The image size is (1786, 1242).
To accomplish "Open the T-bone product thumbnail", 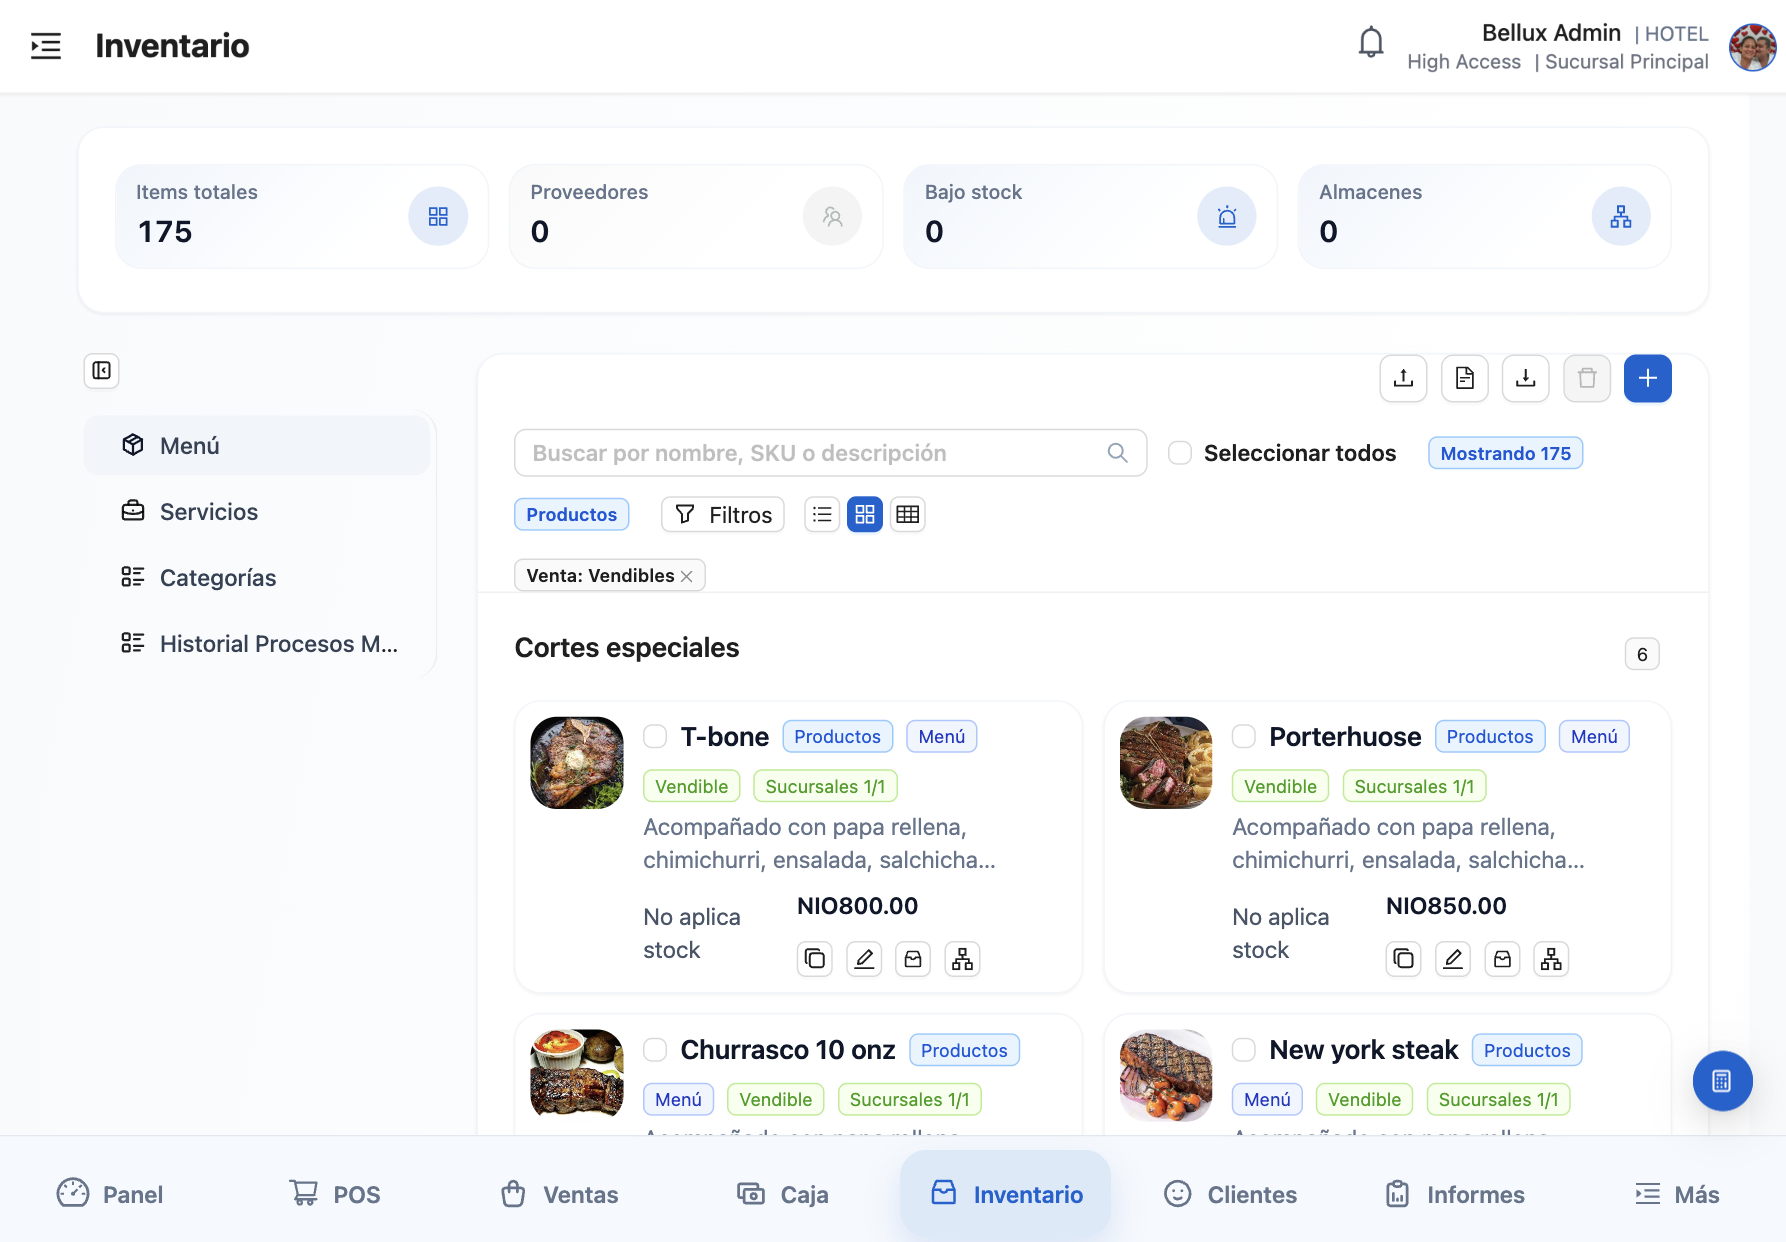I will point(577,763).
